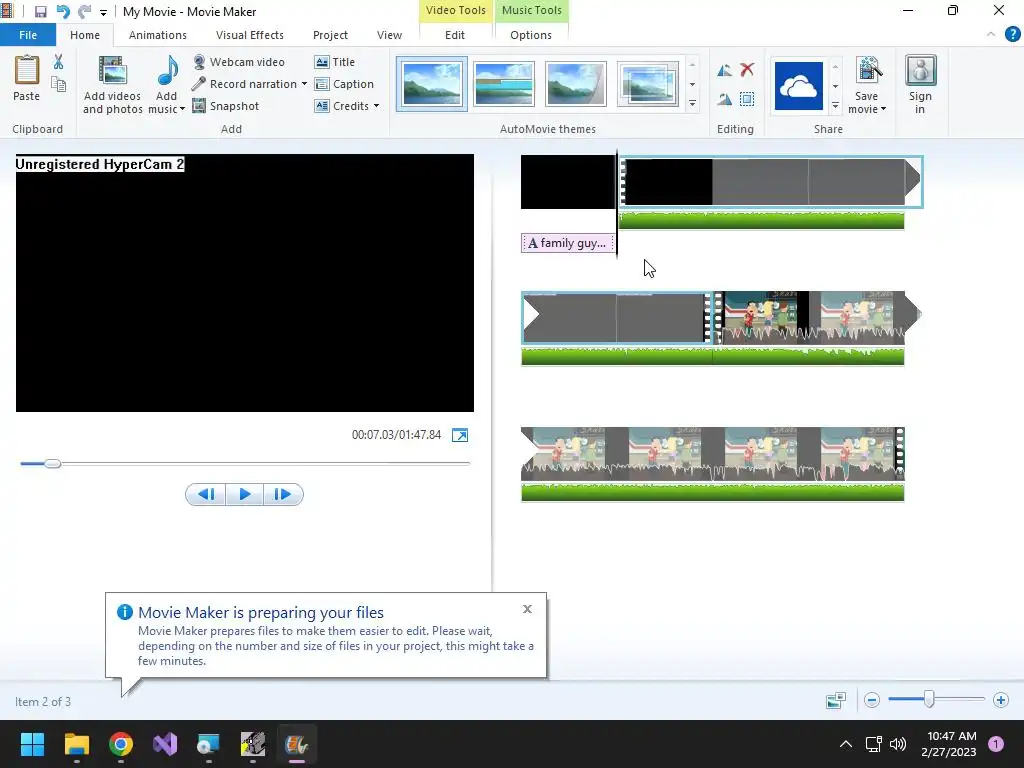Rotate right using the Editing icon

[724, 99]
